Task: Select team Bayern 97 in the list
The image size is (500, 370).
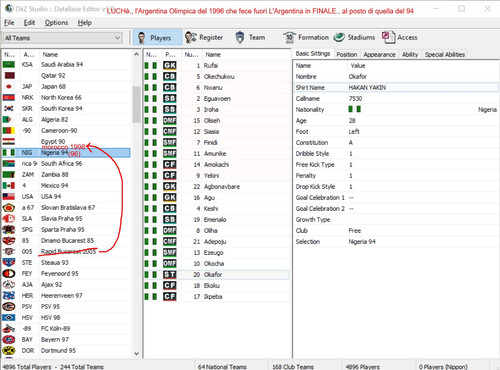Action: pos(66,339)
